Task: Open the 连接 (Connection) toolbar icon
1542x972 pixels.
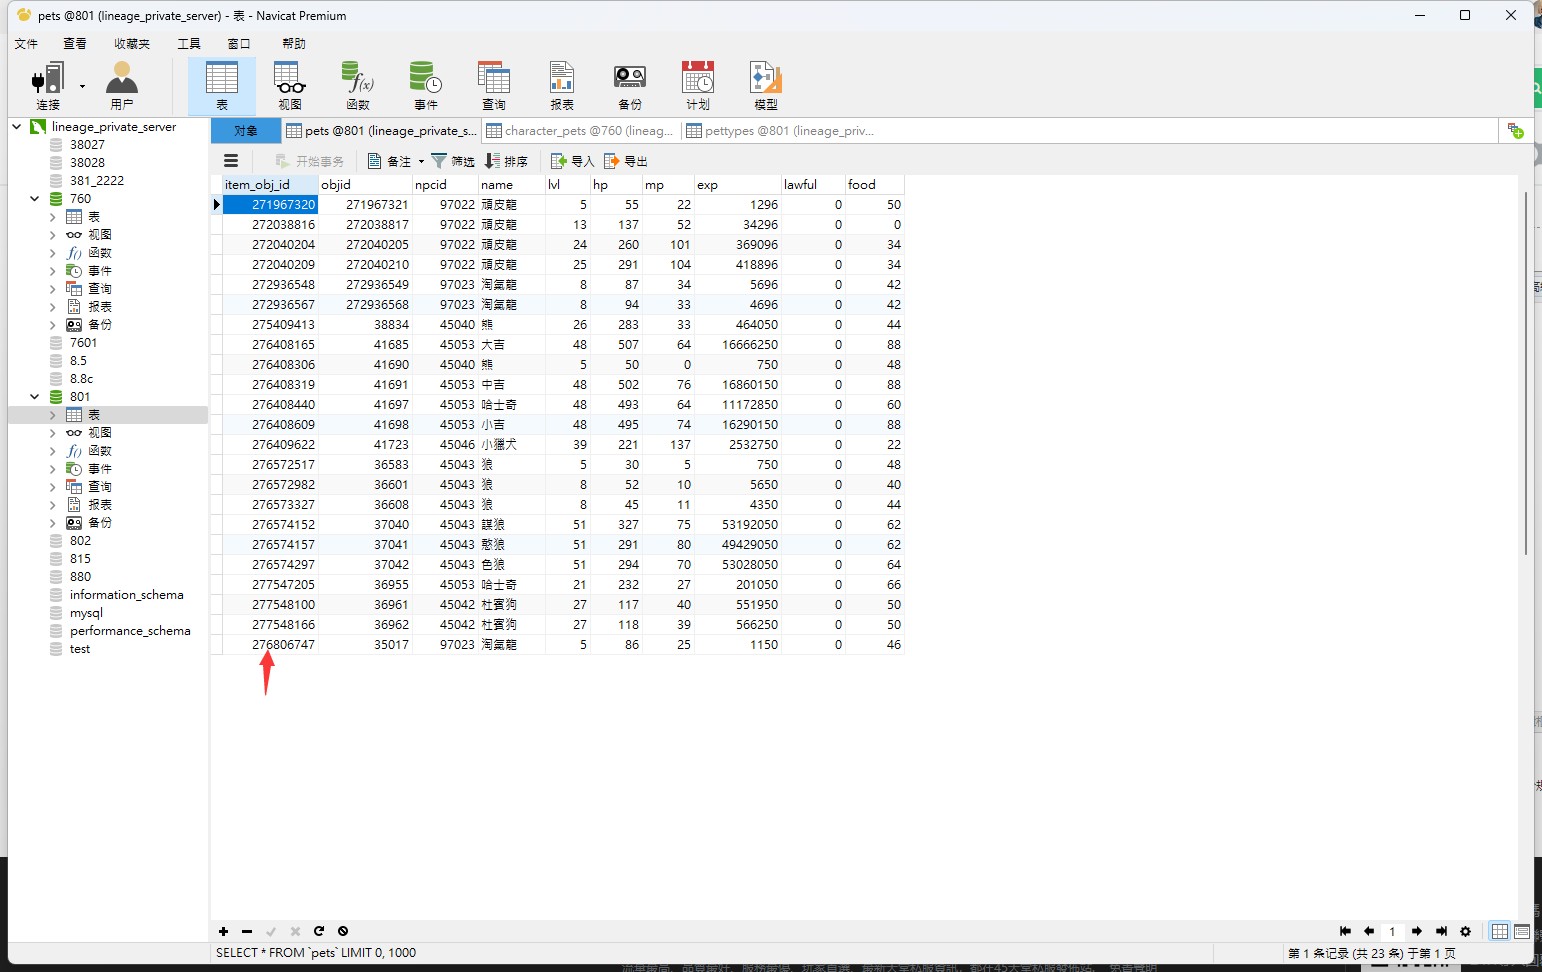Action: [48, 85]
